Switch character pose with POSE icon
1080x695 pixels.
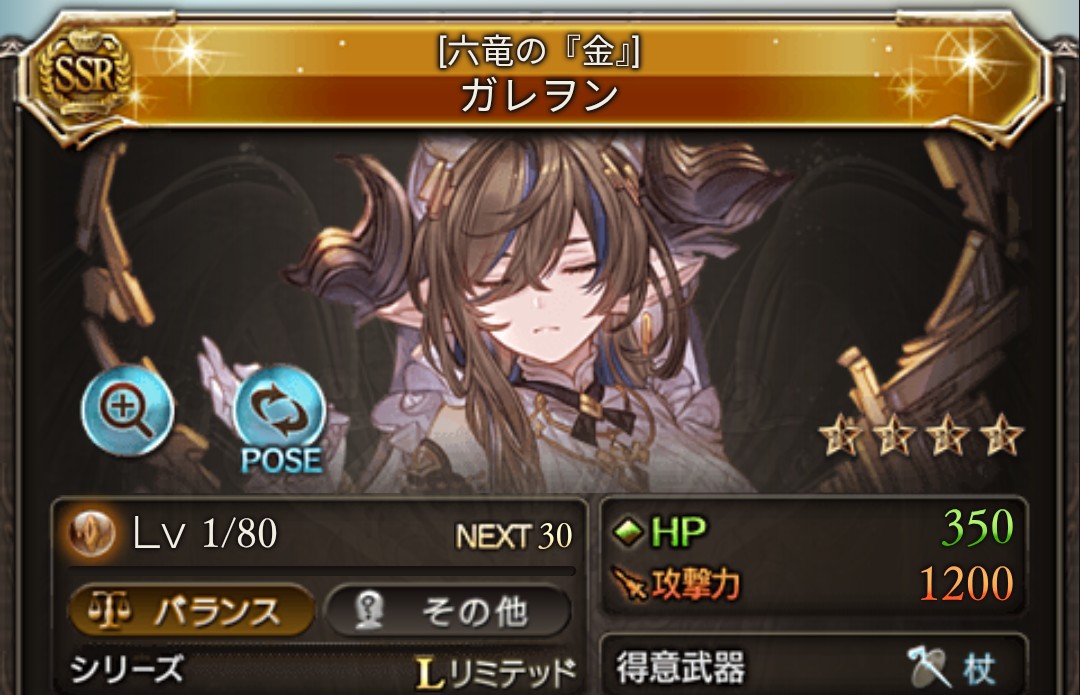click(280, 420)
